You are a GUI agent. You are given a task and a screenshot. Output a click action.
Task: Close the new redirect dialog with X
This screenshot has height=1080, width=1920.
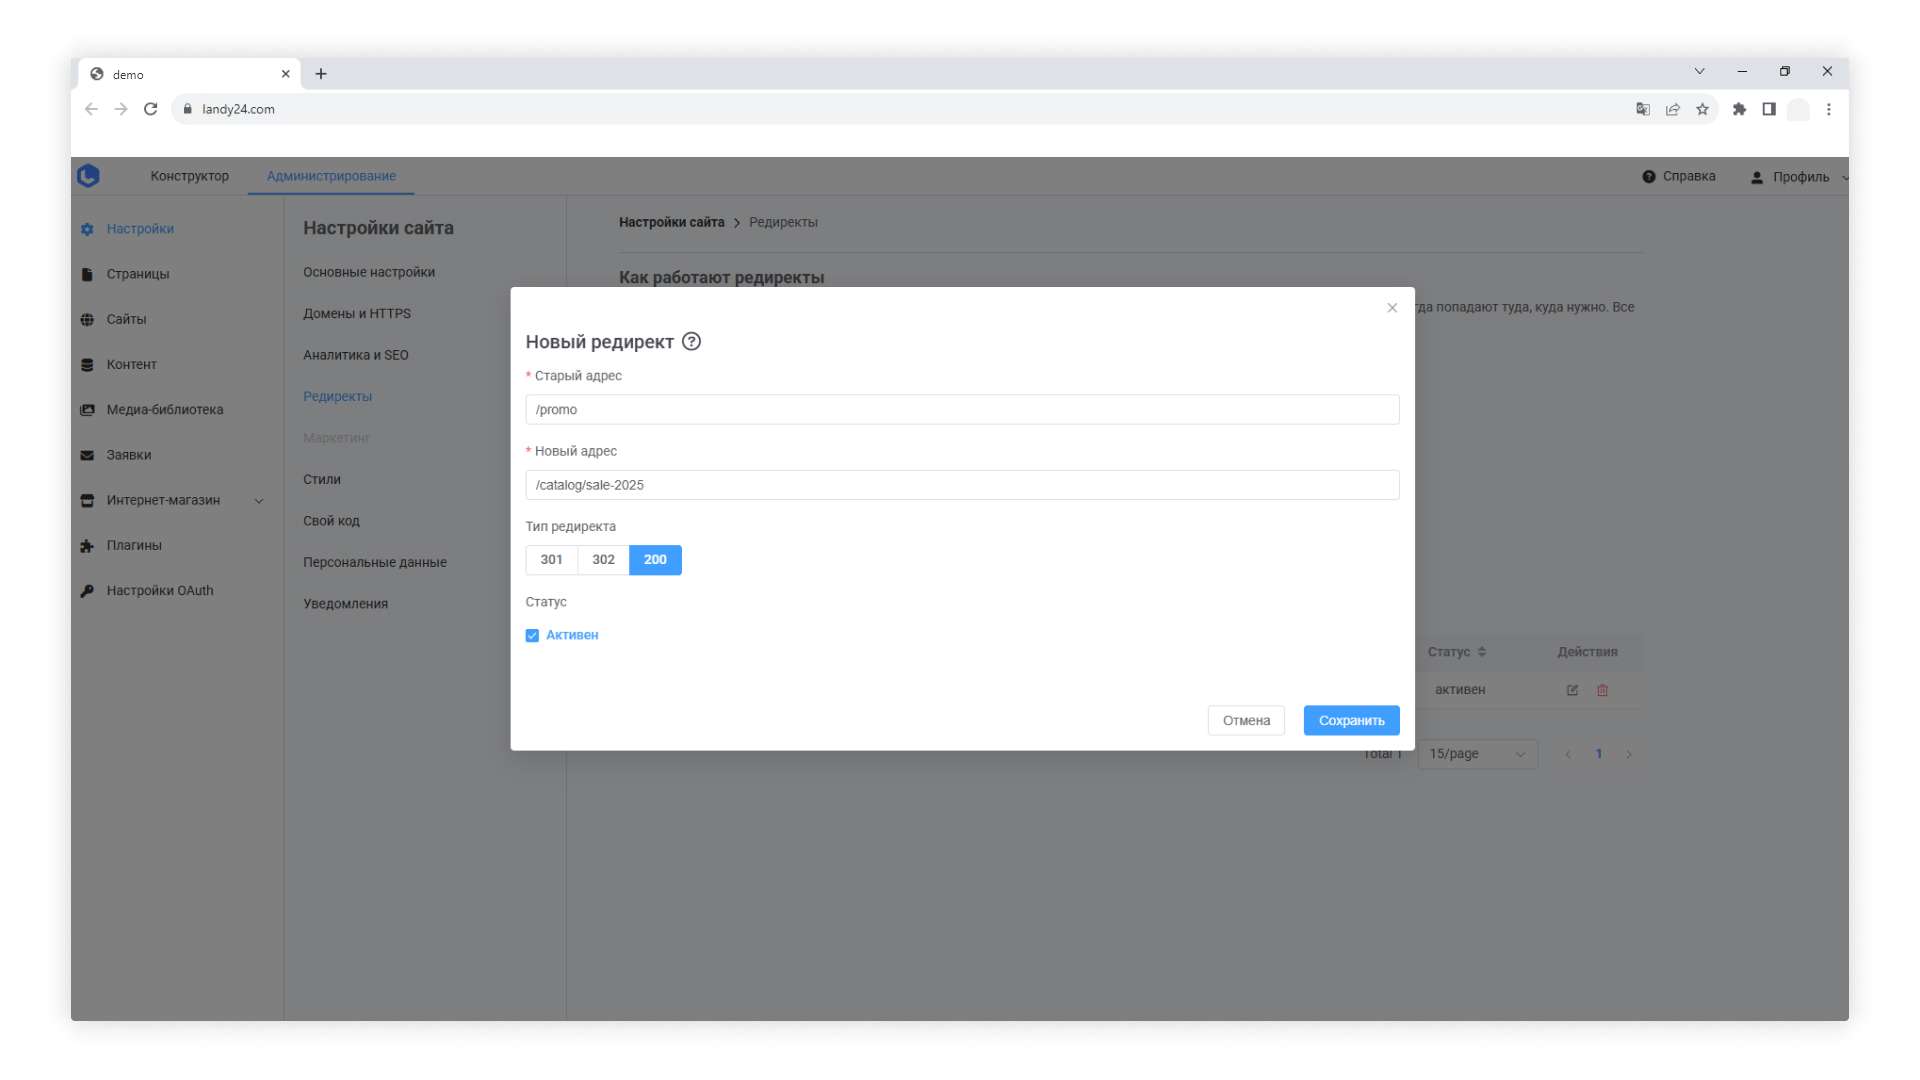point(1392,308)
